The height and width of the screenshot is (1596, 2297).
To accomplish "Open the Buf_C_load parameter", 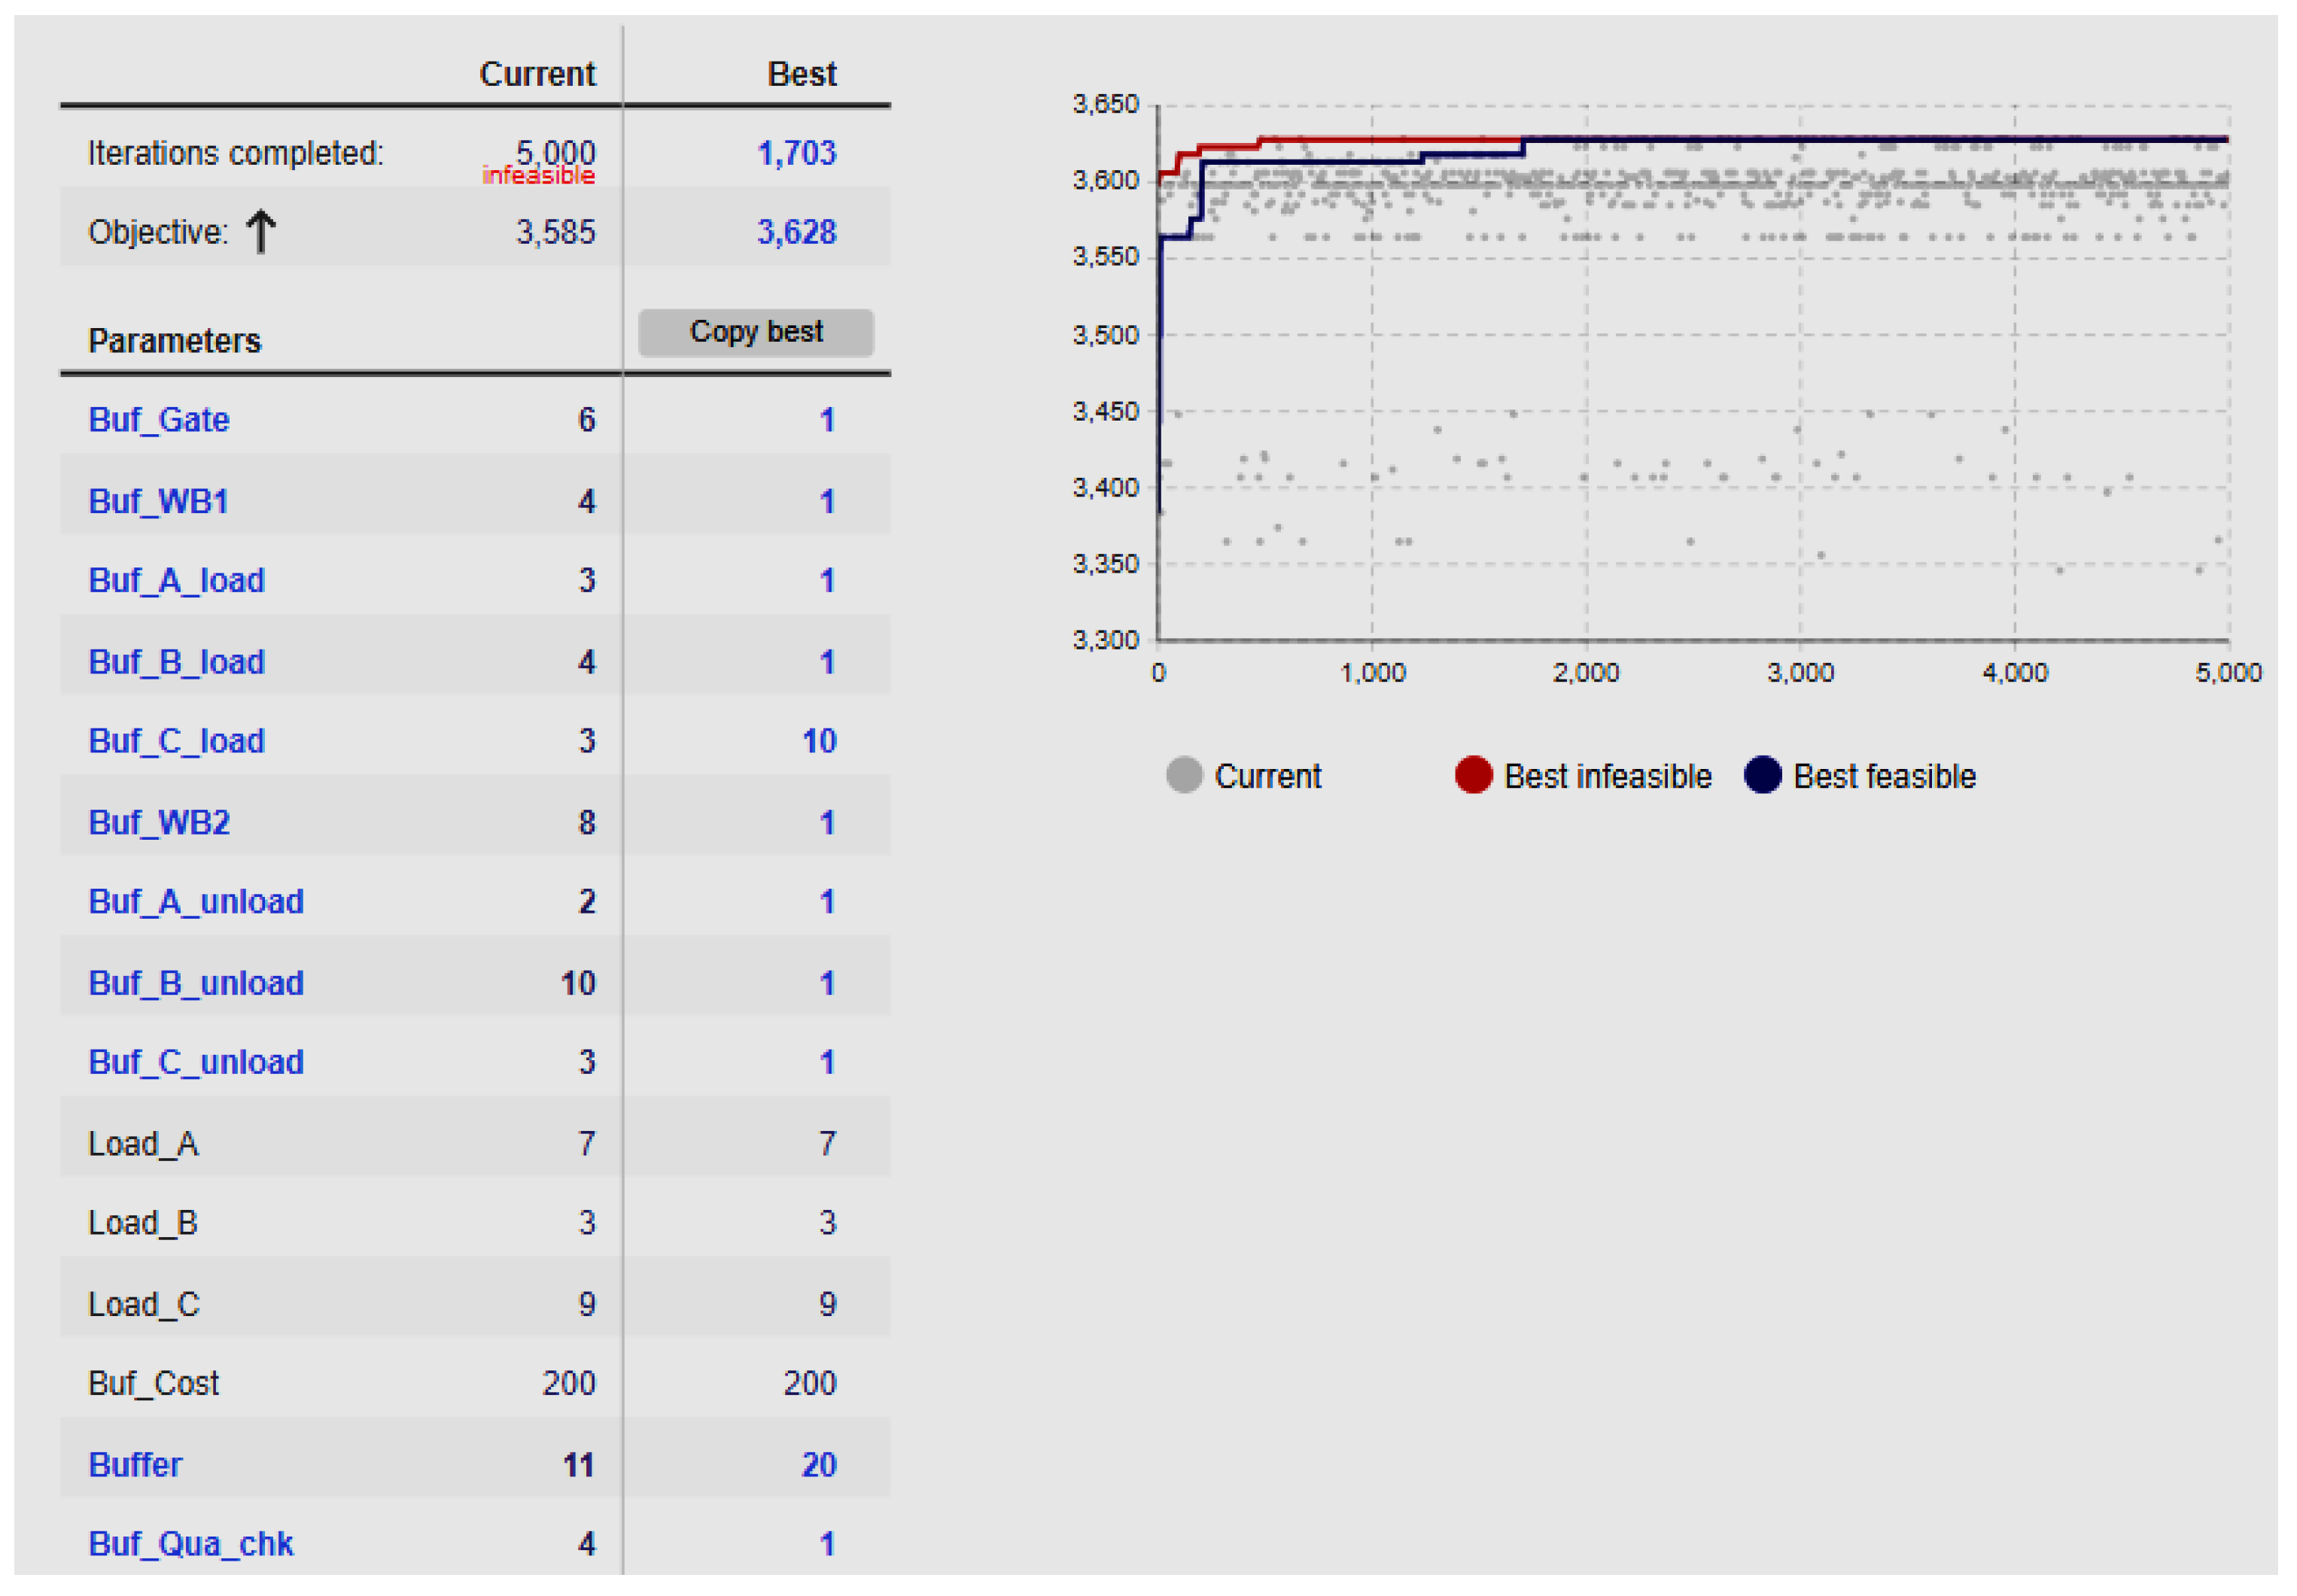I will pyautogui.click(x=176, y=742).
